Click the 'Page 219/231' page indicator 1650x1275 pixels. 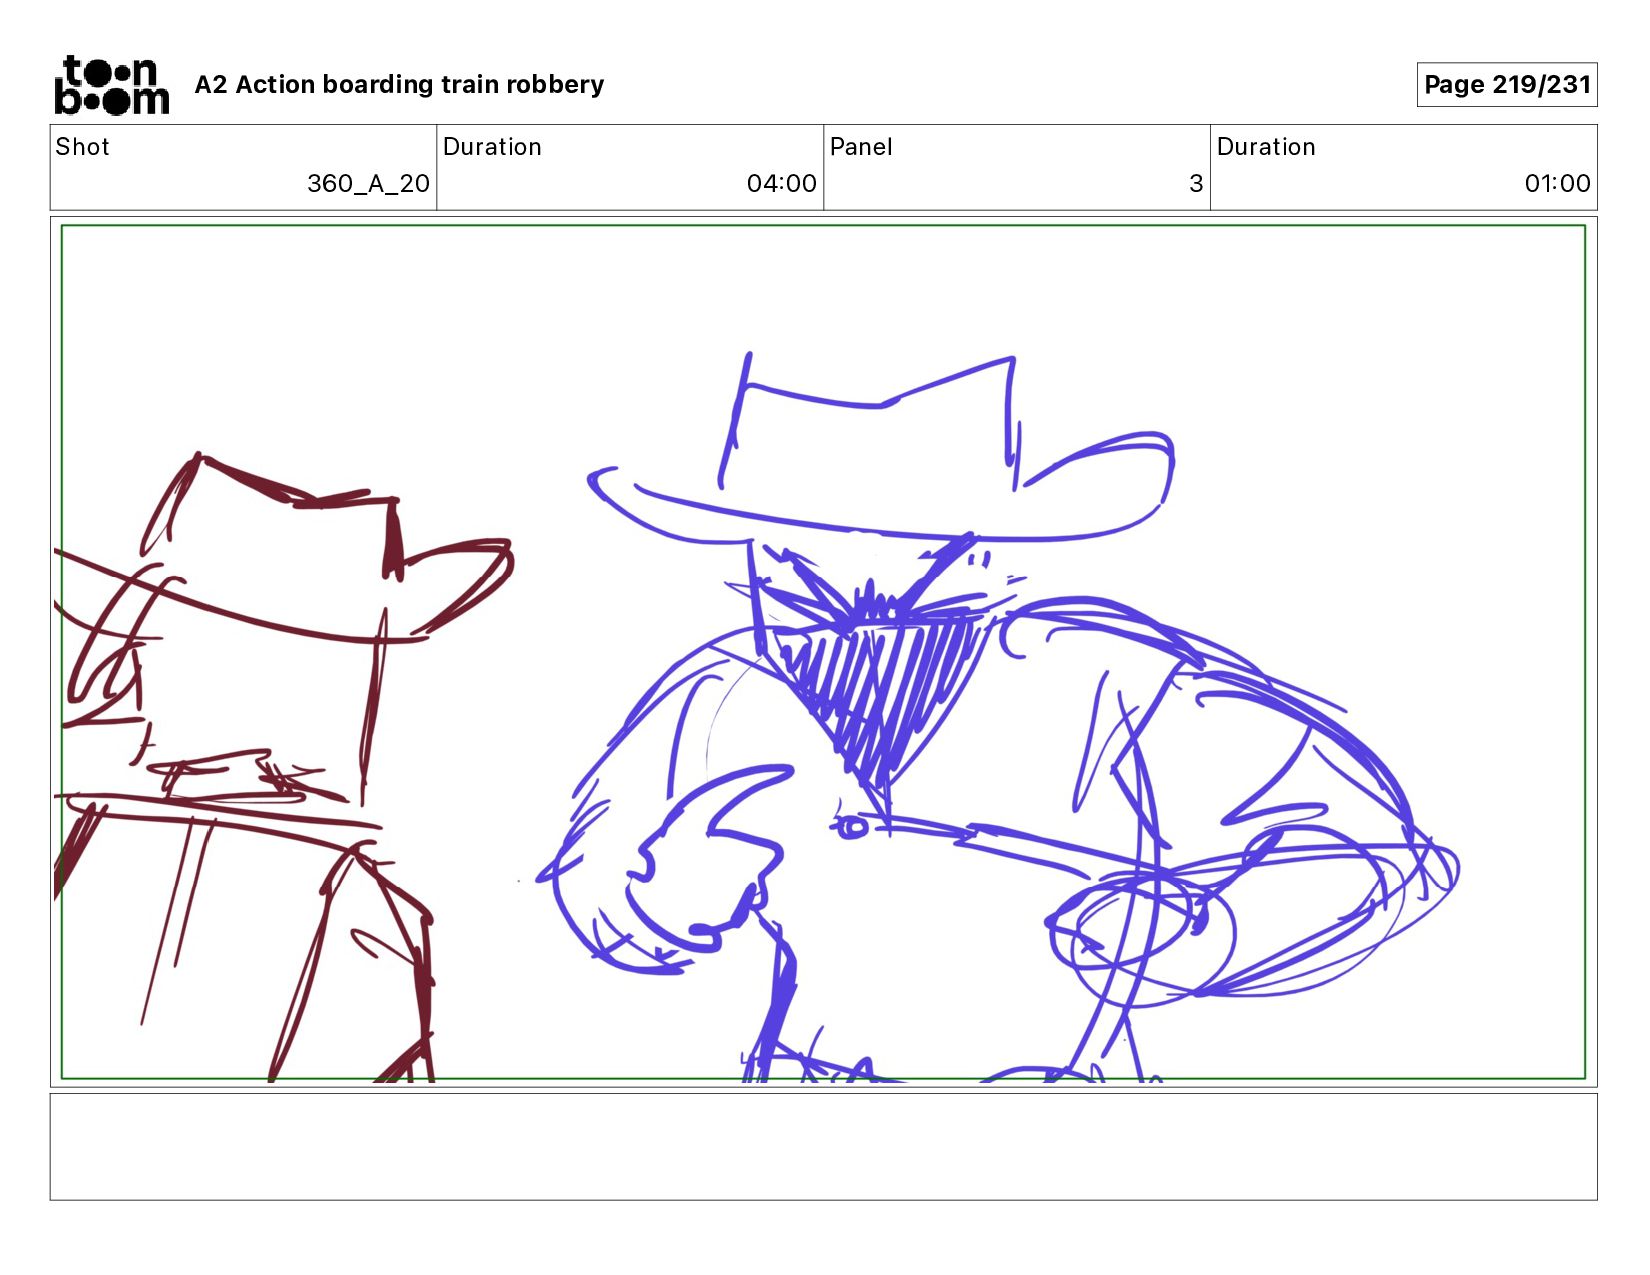(1507, 85)
